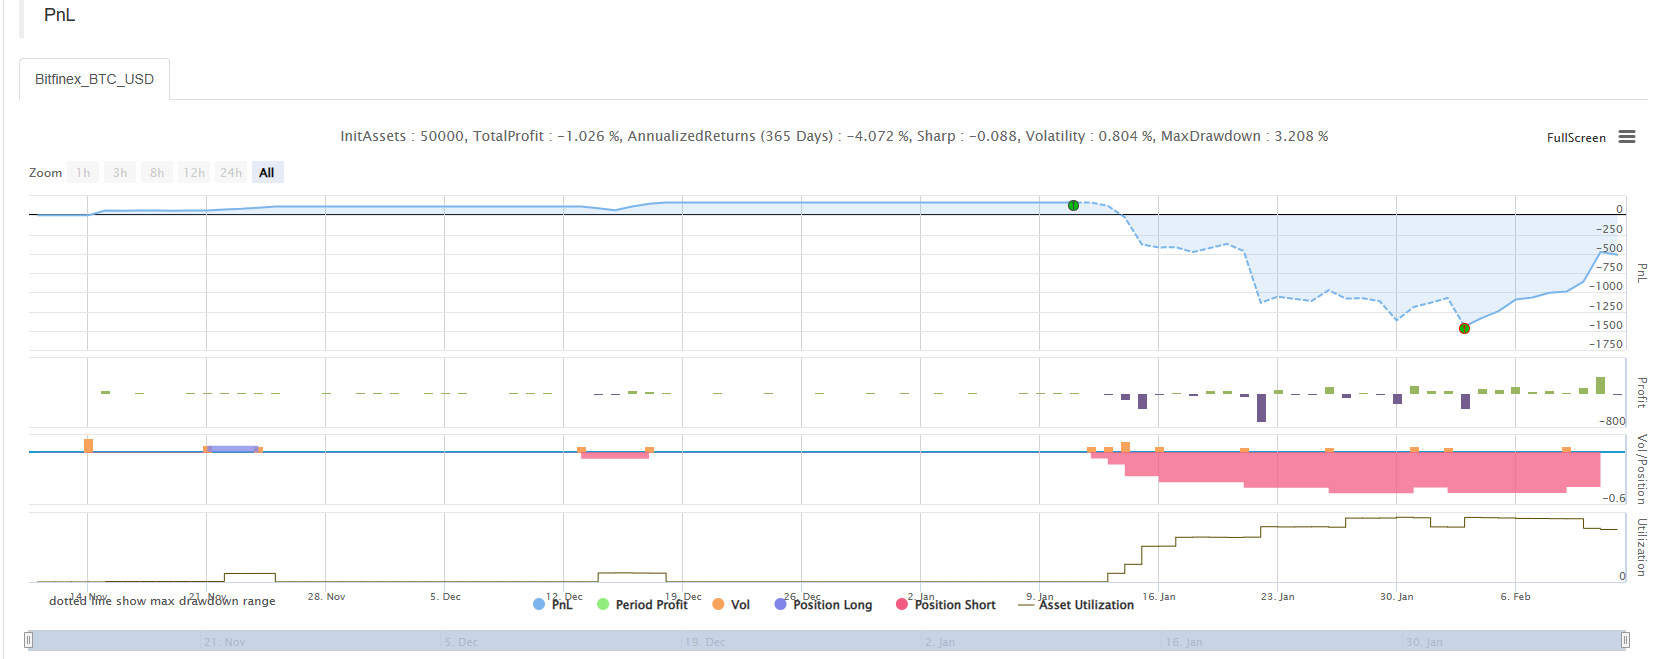Toggle Position Short legend entry

[946, 604]
